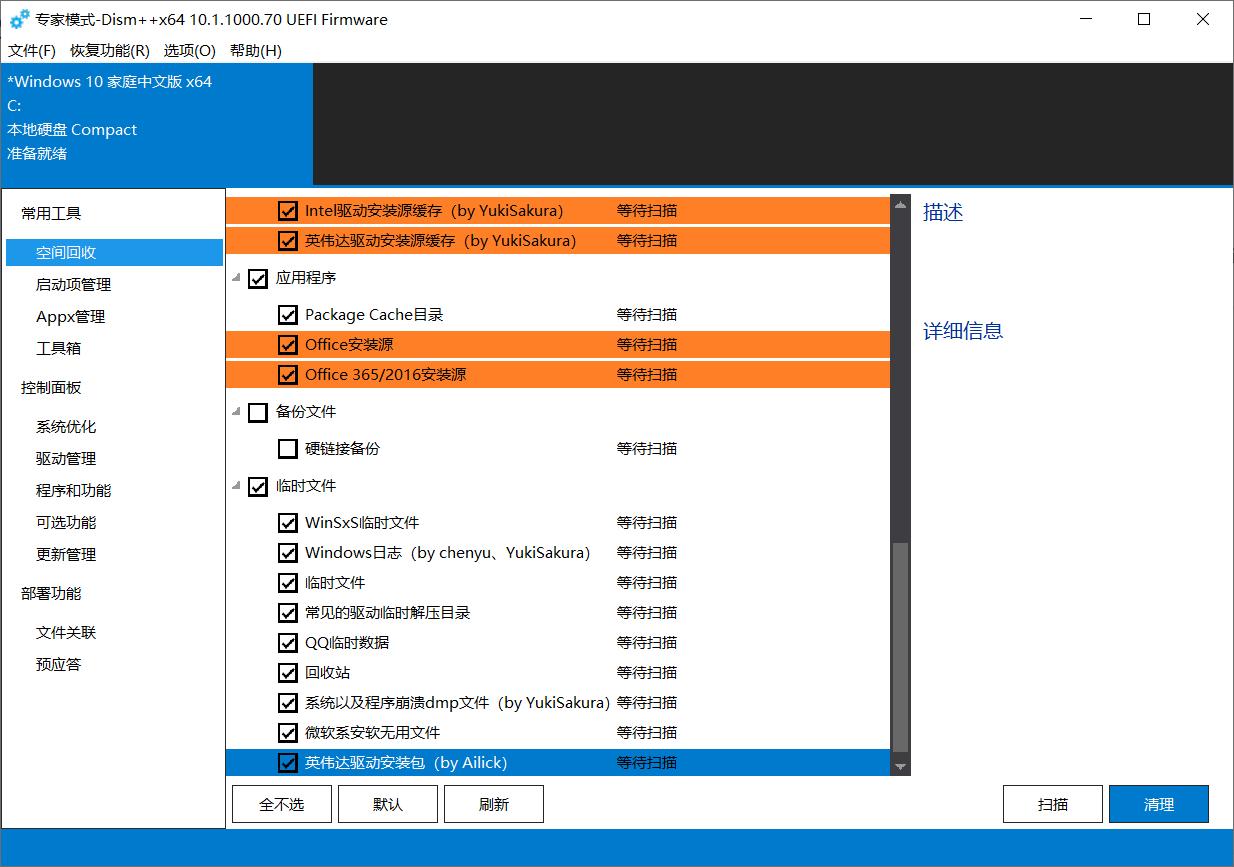Open the 选项(O) menu
Image resolution: width=1234 pixels, height=867 pixels.
click(x=189, y=50)
